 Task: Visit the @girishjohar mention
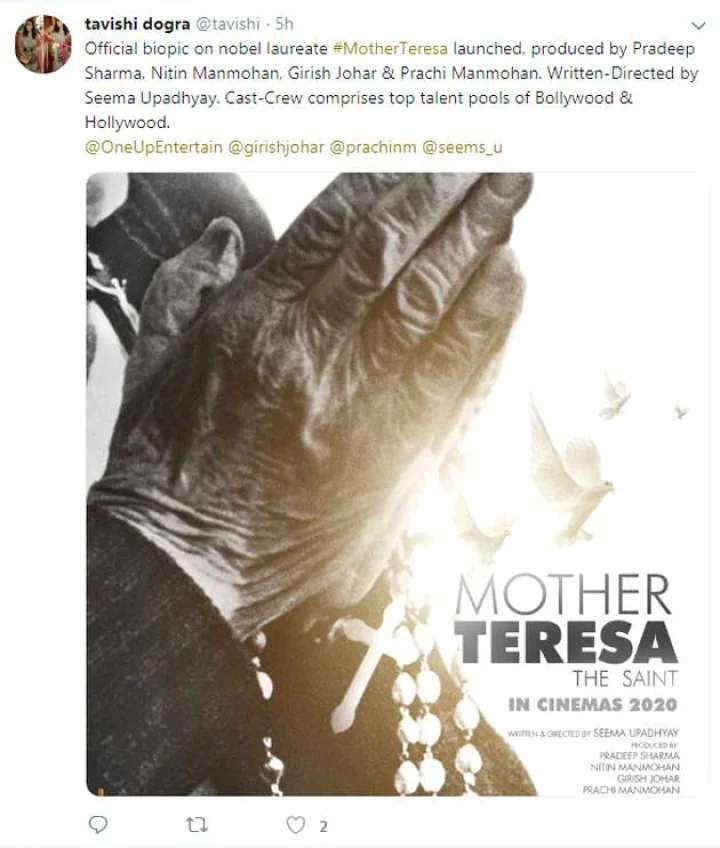point(276,147)
